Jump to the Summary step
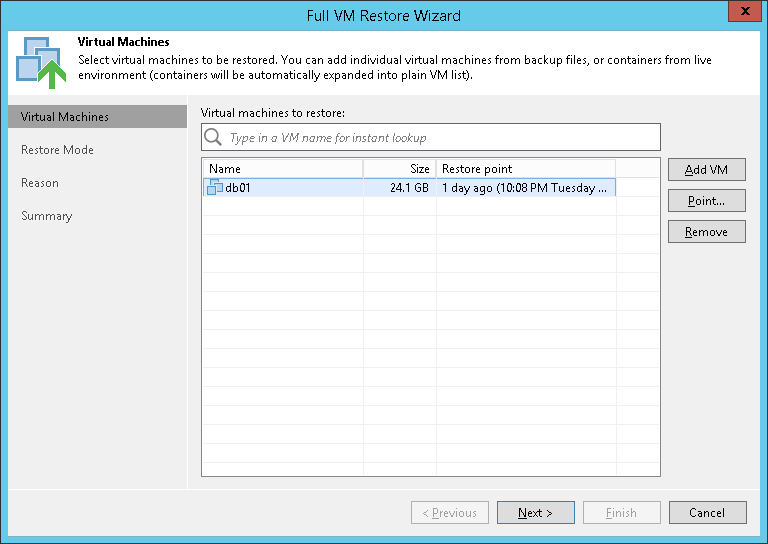The image size is (768, 544). coord(47,216)
